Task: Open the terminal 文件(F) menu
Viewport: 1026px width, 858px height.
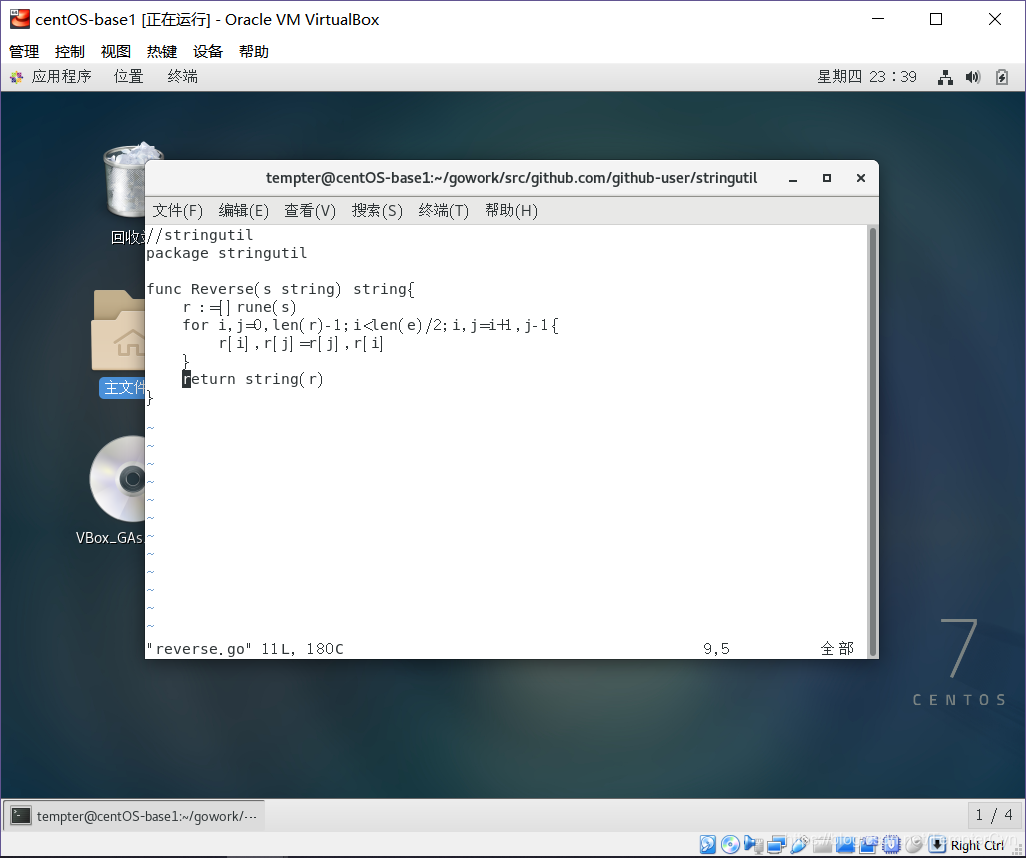Action: point(177,211)
